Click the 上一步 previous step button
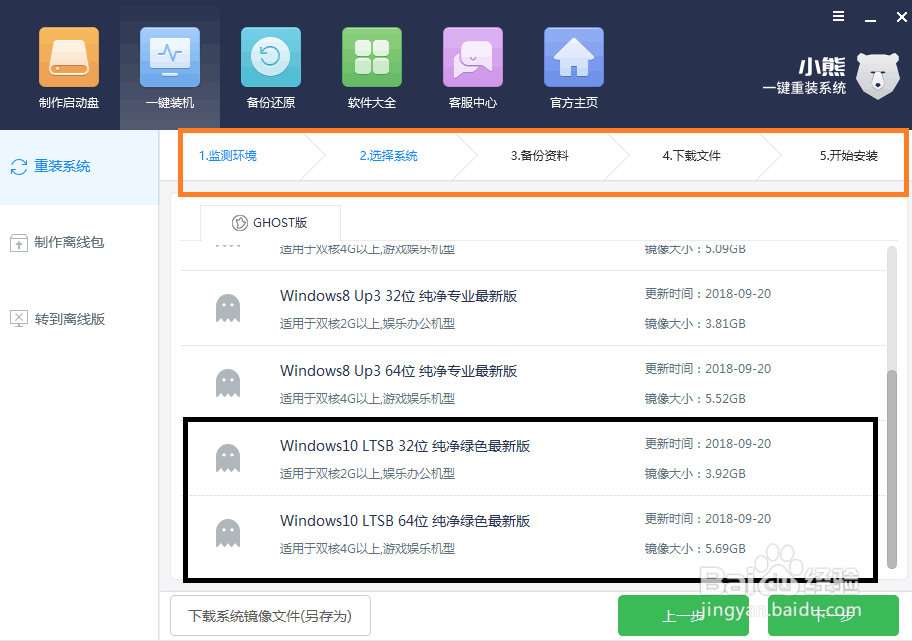The width and height of the screenshot is (912, 641). (x=683, y=615)
